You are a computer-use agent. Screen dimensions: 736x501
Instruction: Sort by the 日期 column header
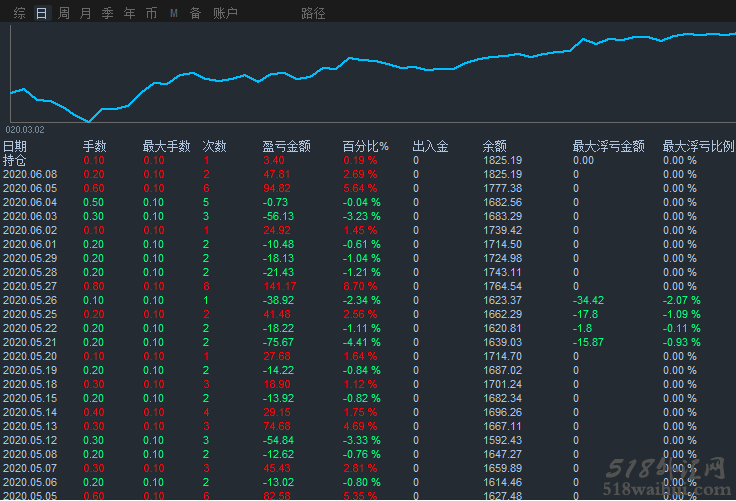click(x=15, y=146)
